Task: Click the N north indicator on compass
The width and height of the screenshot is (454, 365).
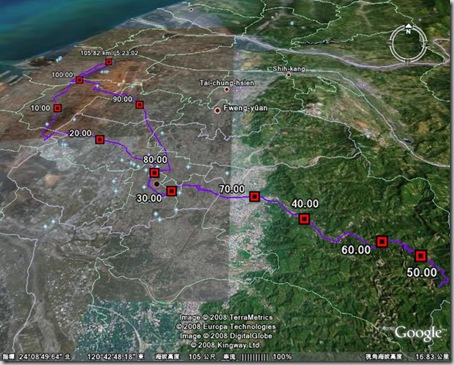Action: 408,31
